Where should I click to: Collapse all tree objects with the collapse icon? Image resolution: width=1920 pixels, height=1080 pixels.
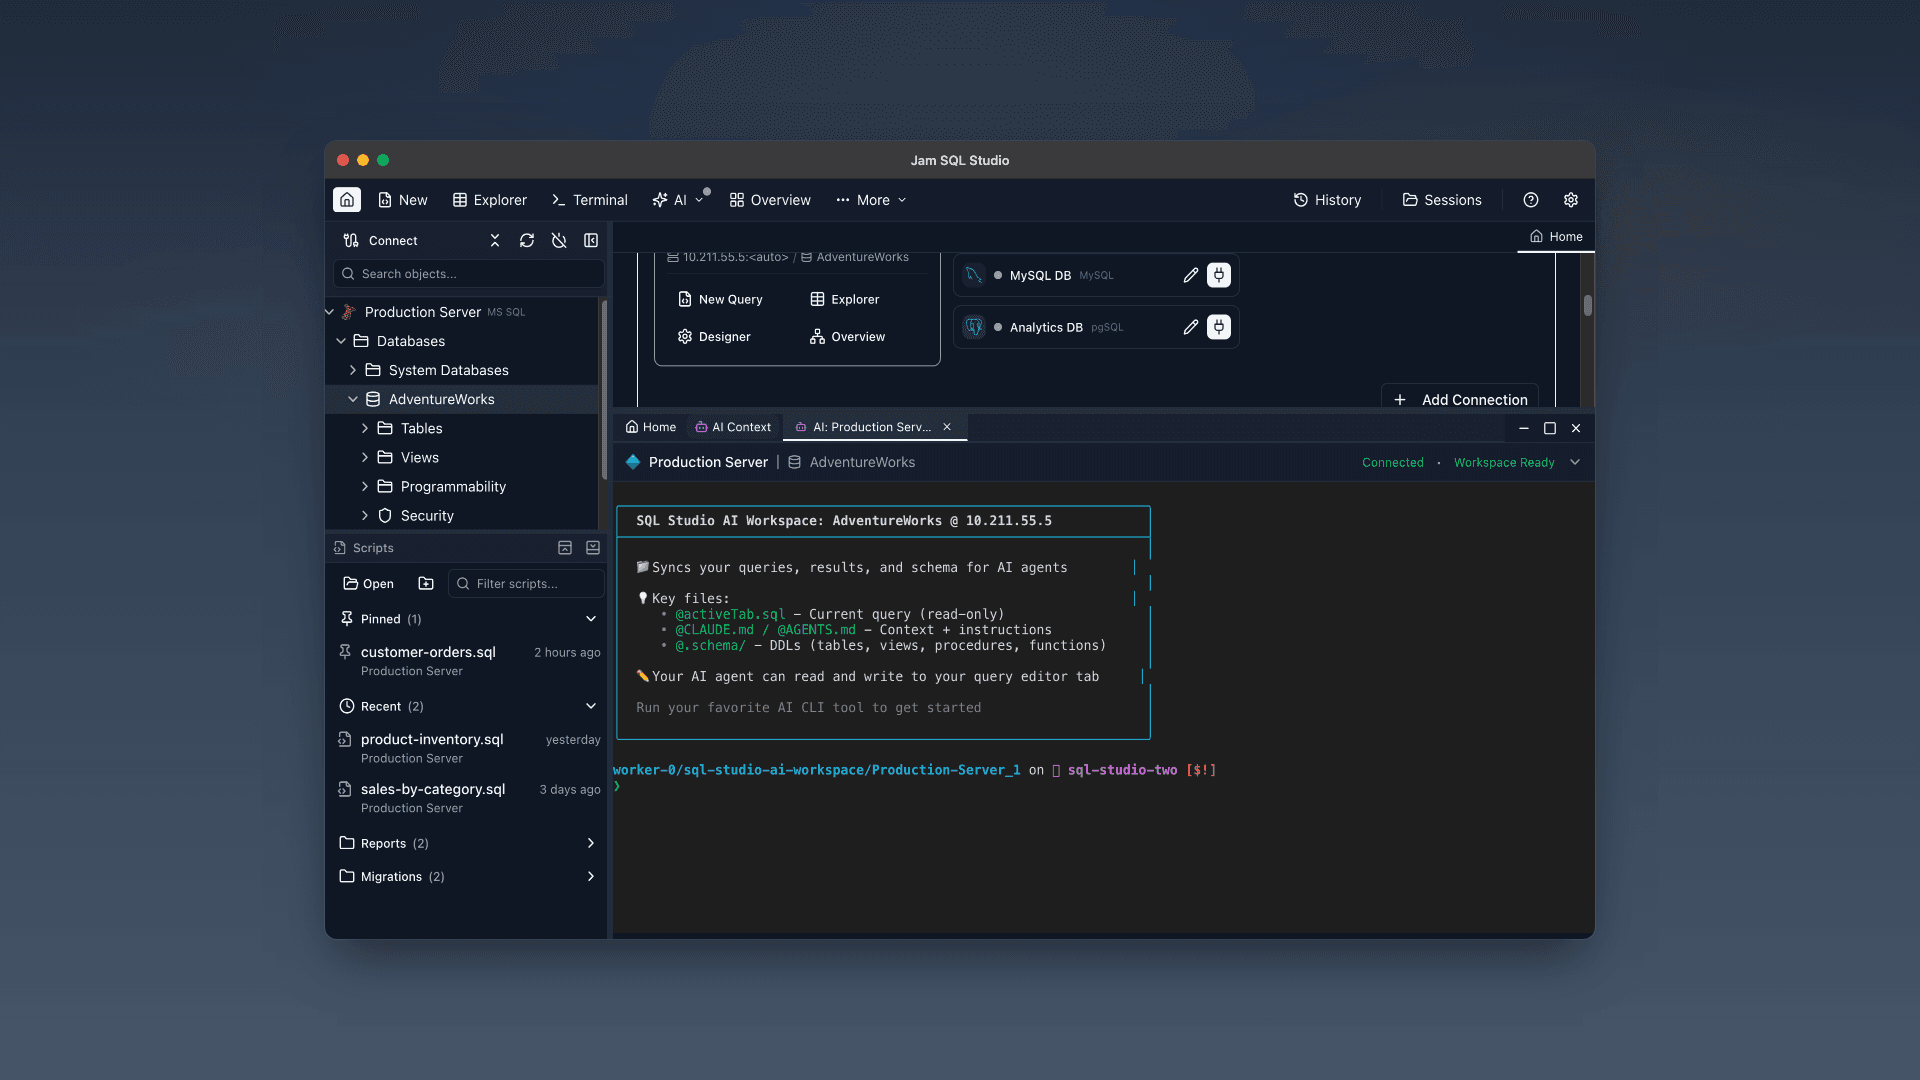pyautogui.click(x=495, y=240)
